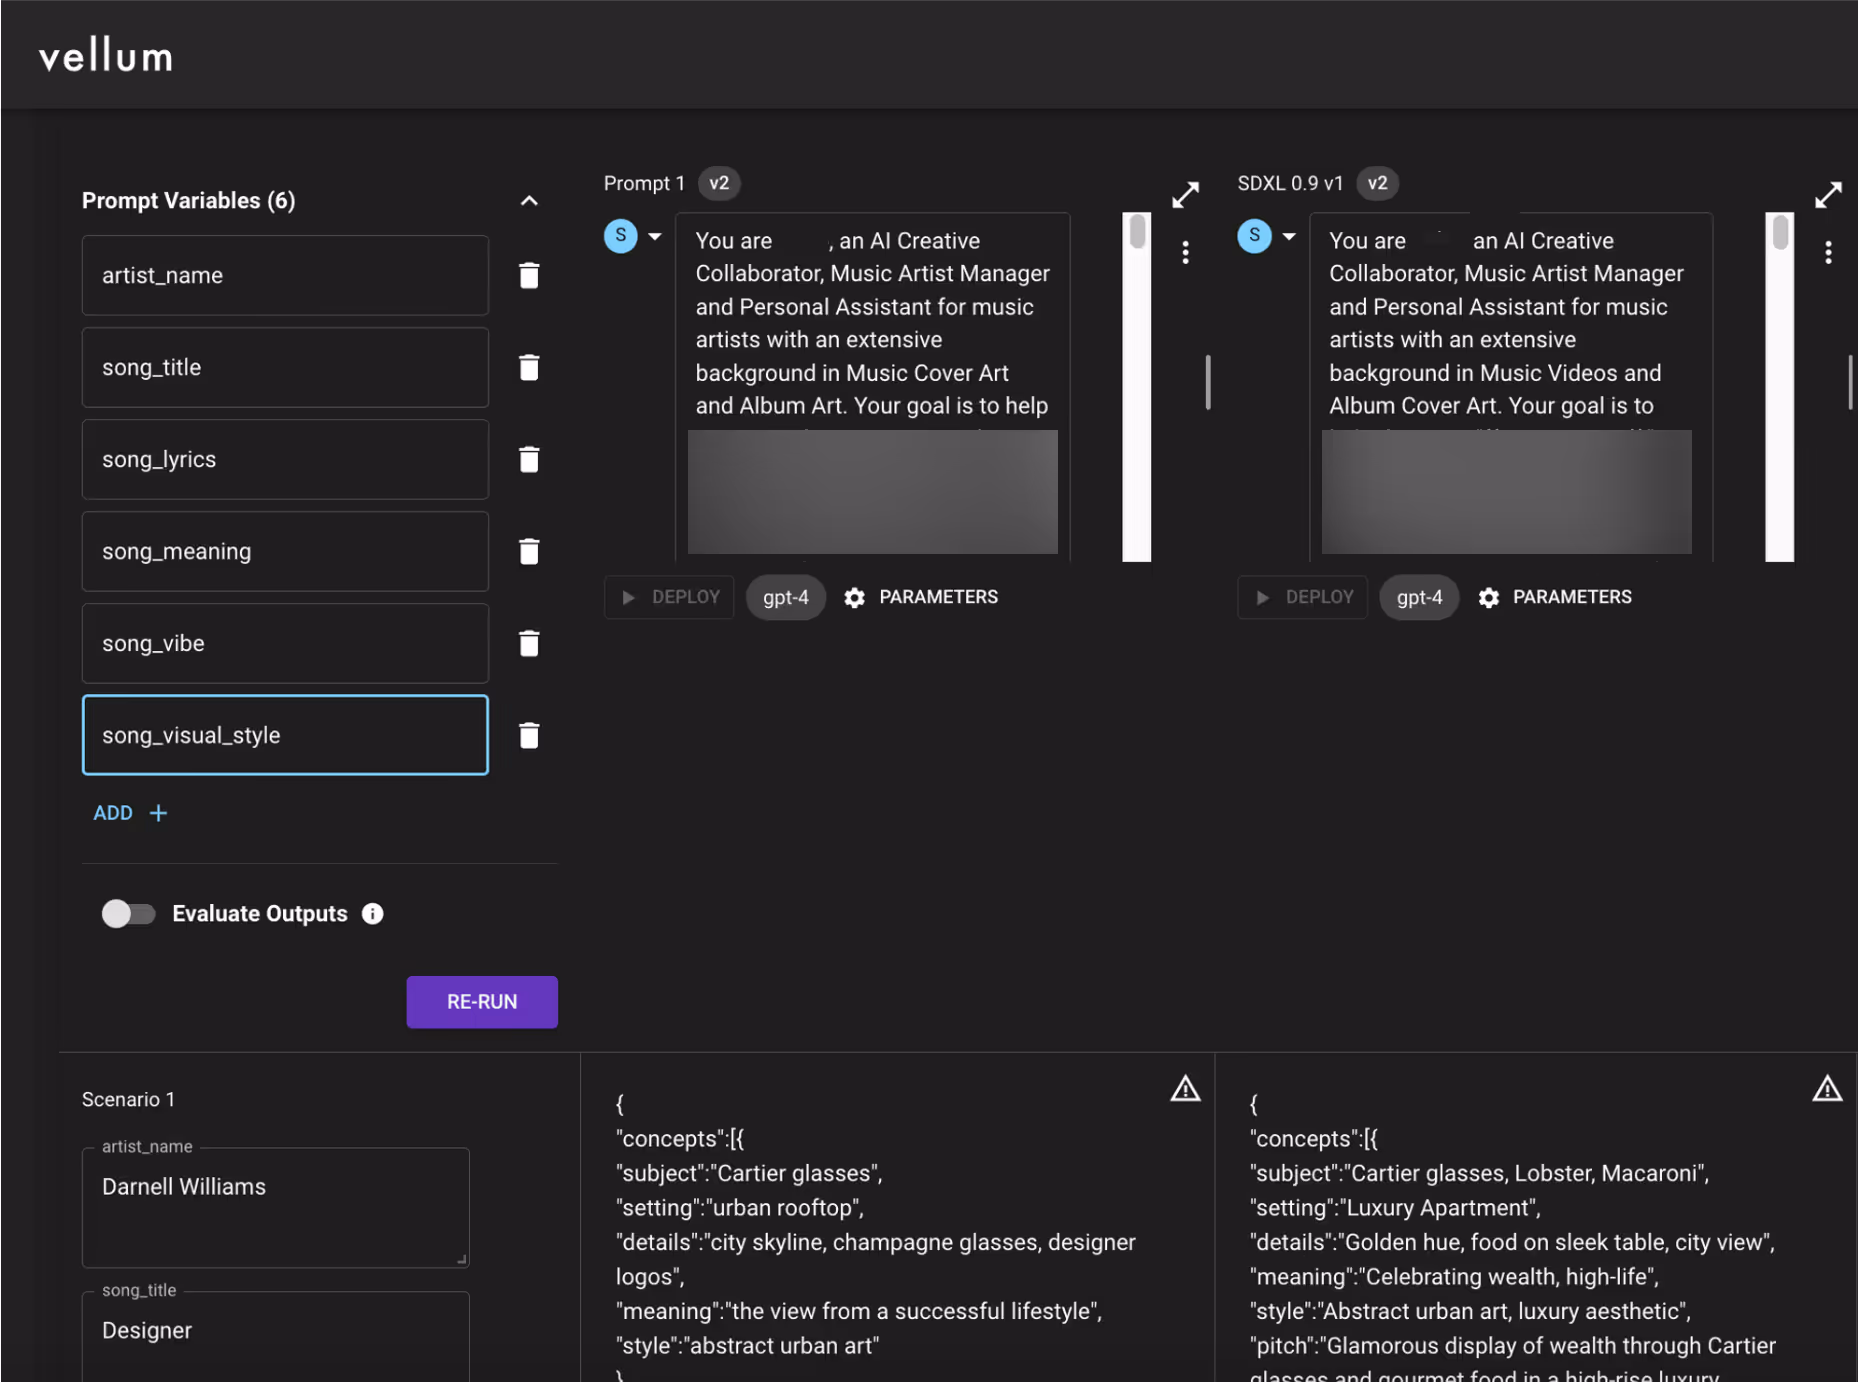
Task: Click "style":"abstract urban art" output line
Action: coord(748,1346)
